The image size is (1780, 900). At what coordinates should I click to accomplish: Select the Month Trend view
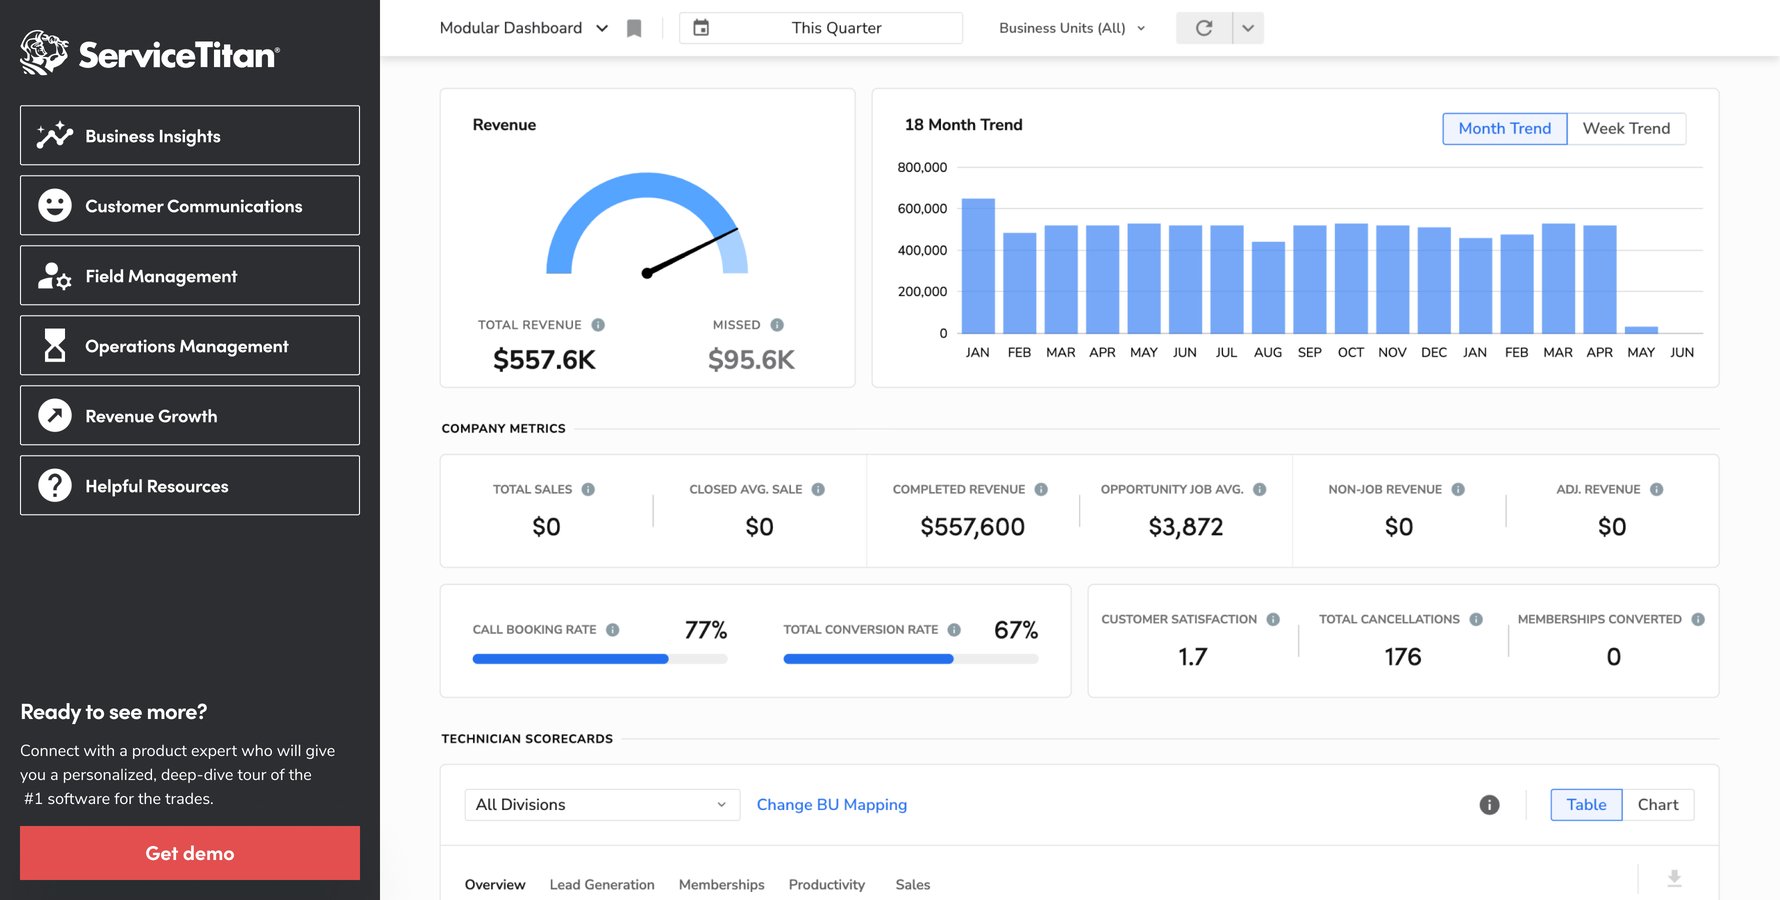tap(1504, 128)
